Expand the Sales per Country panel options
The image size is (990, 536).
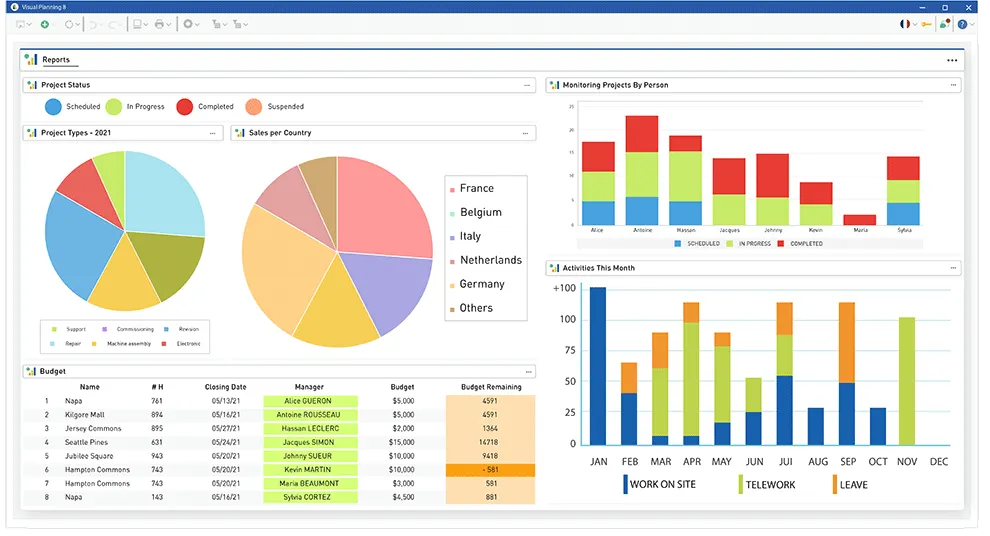tap(527, 133)
